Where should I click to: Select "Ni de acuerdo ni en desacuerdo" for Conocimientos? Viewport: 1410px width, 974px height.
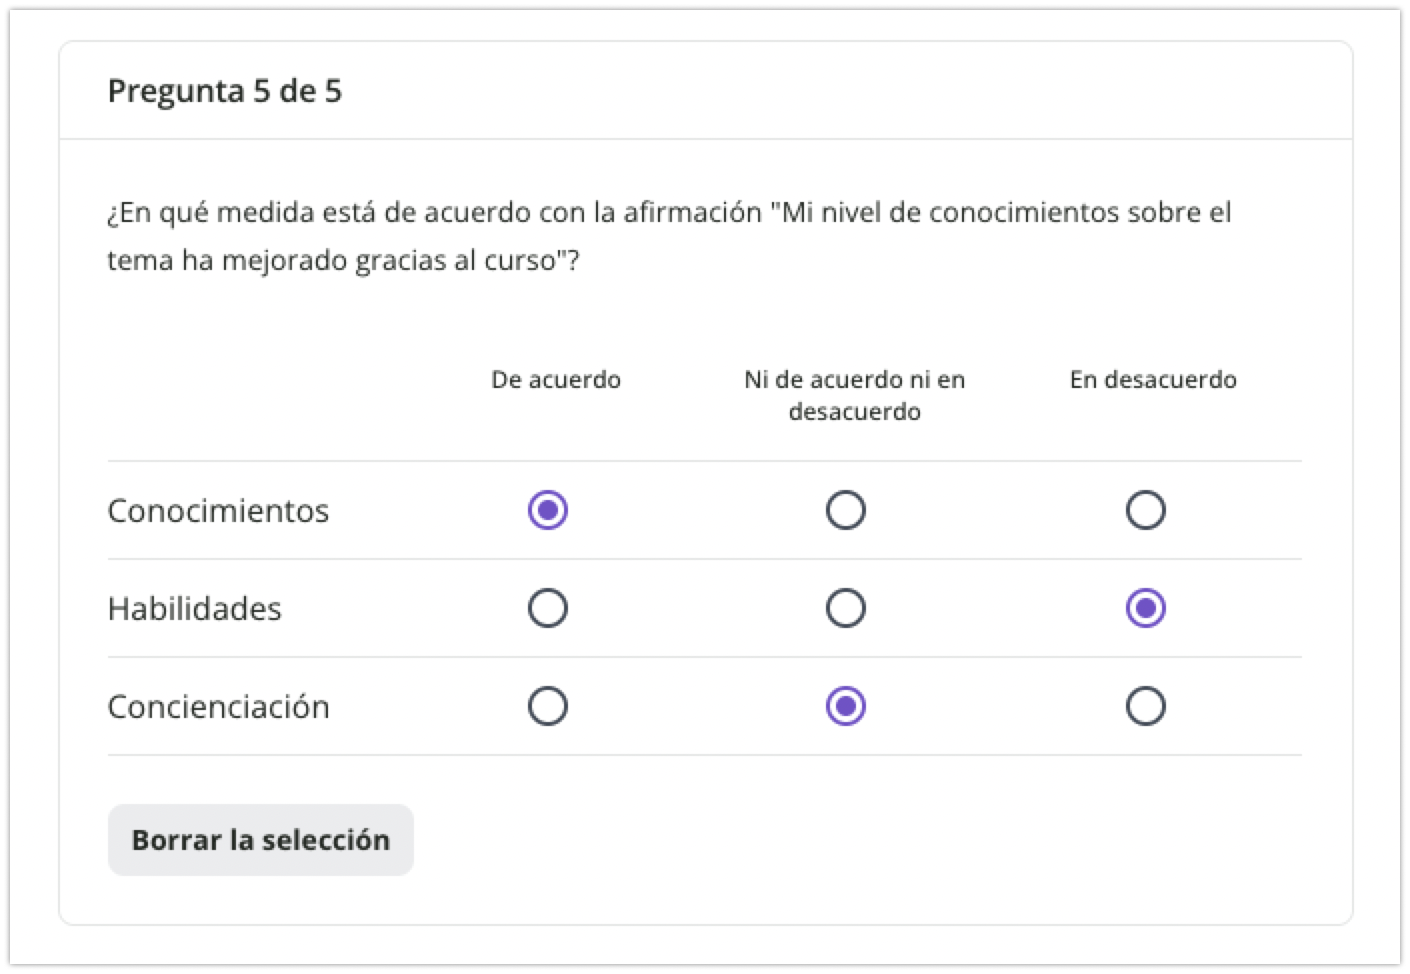coord(845,510)
